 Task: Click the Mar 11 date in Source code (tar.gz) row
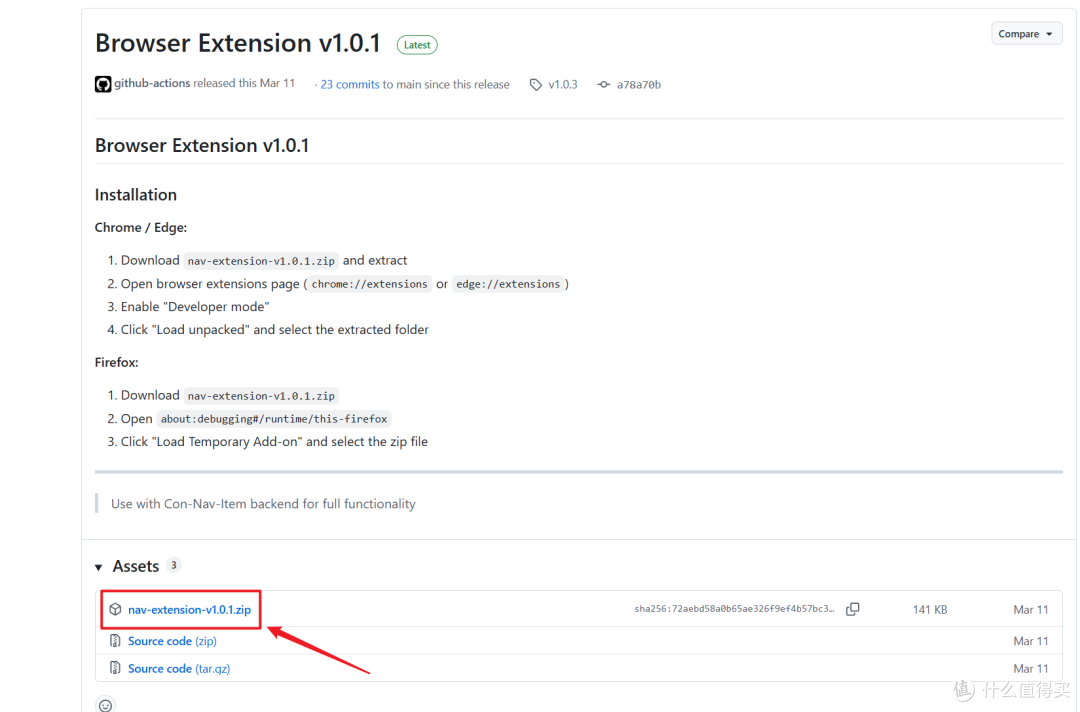tap(1030, 669)
